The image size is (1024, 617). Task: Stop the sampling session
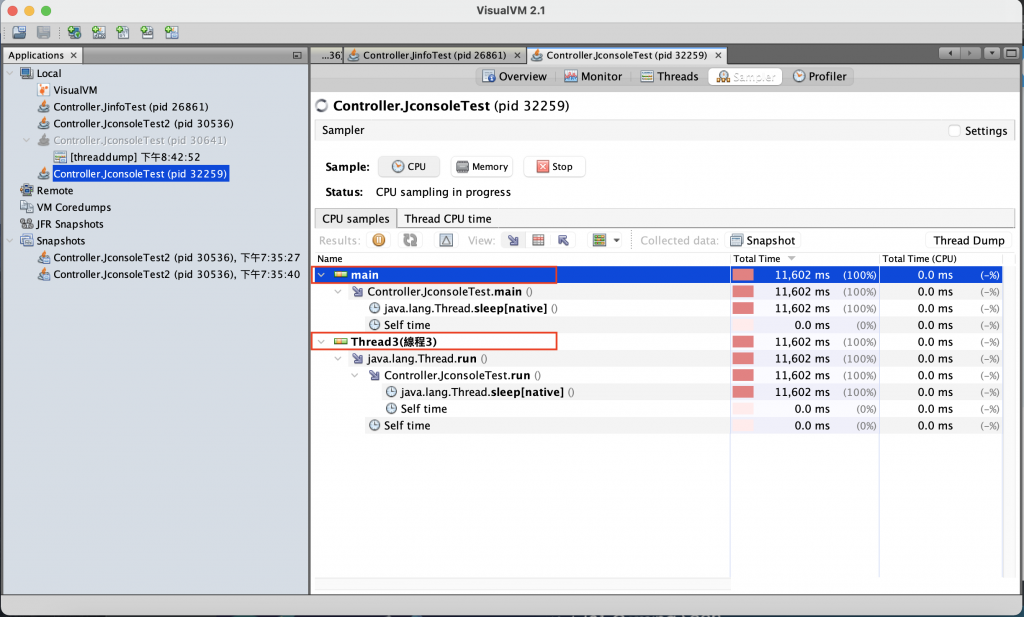[x=554, y=166]
